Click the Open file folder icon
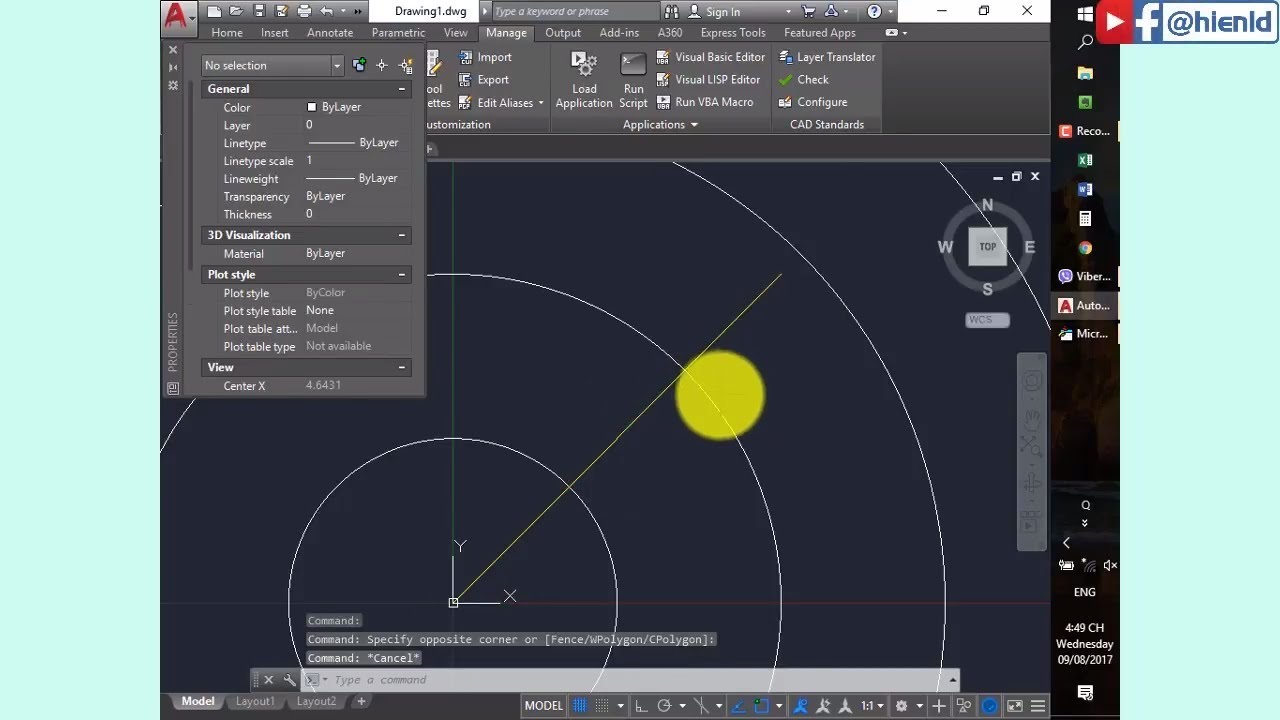Viewport: 1280px width, 720px height. [236, 11]
